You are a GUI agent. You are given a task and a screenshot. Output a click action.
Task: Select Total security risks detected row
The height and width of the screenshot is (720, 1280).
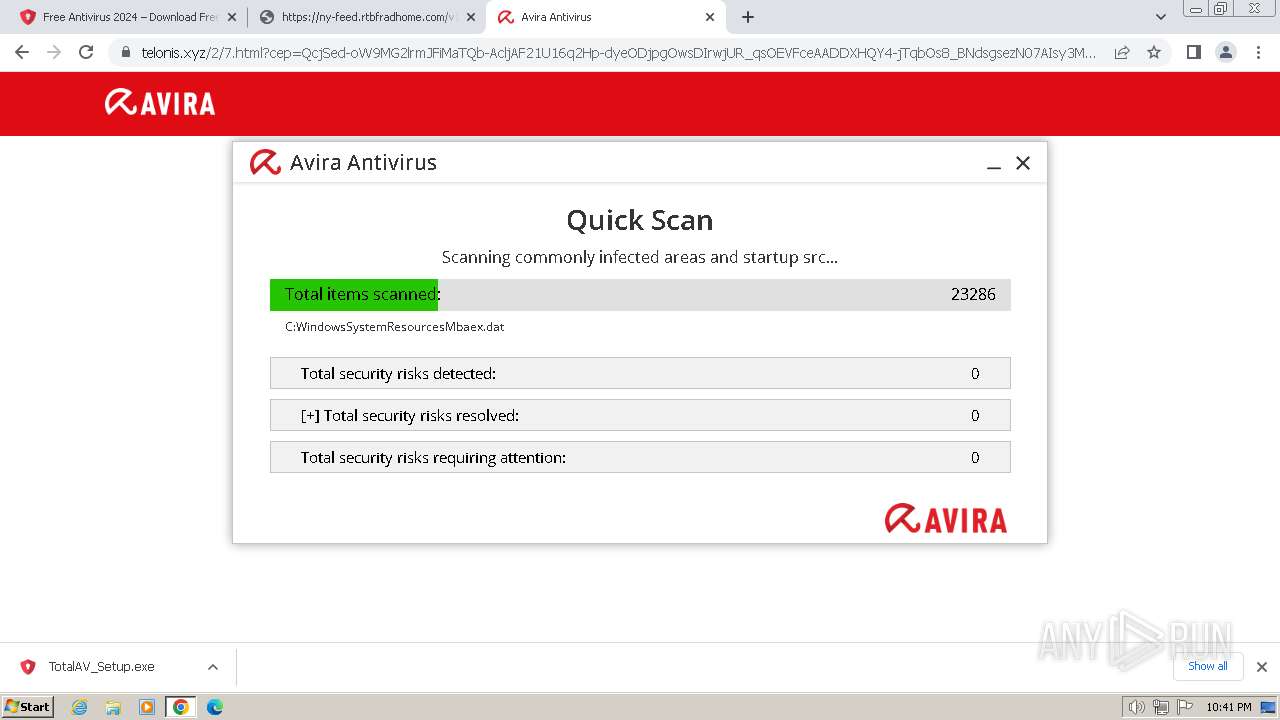(x=640, y=373)
